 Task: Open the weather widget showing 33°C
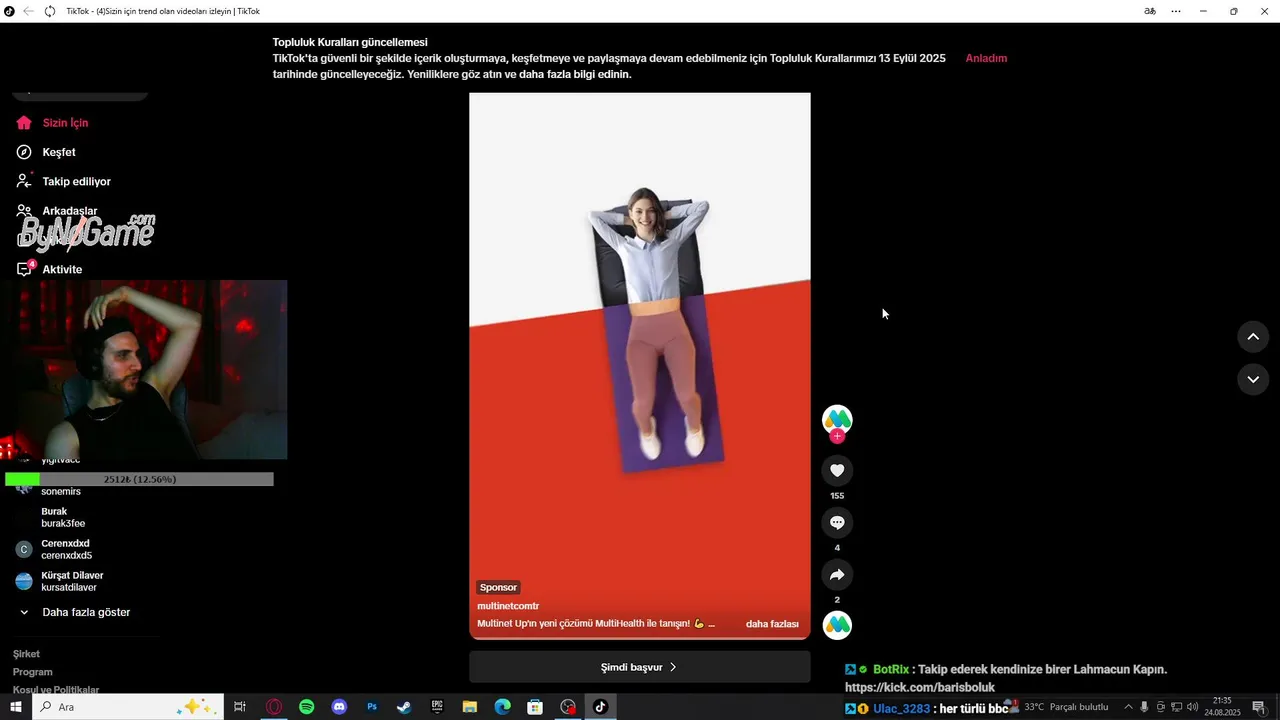1057,707
